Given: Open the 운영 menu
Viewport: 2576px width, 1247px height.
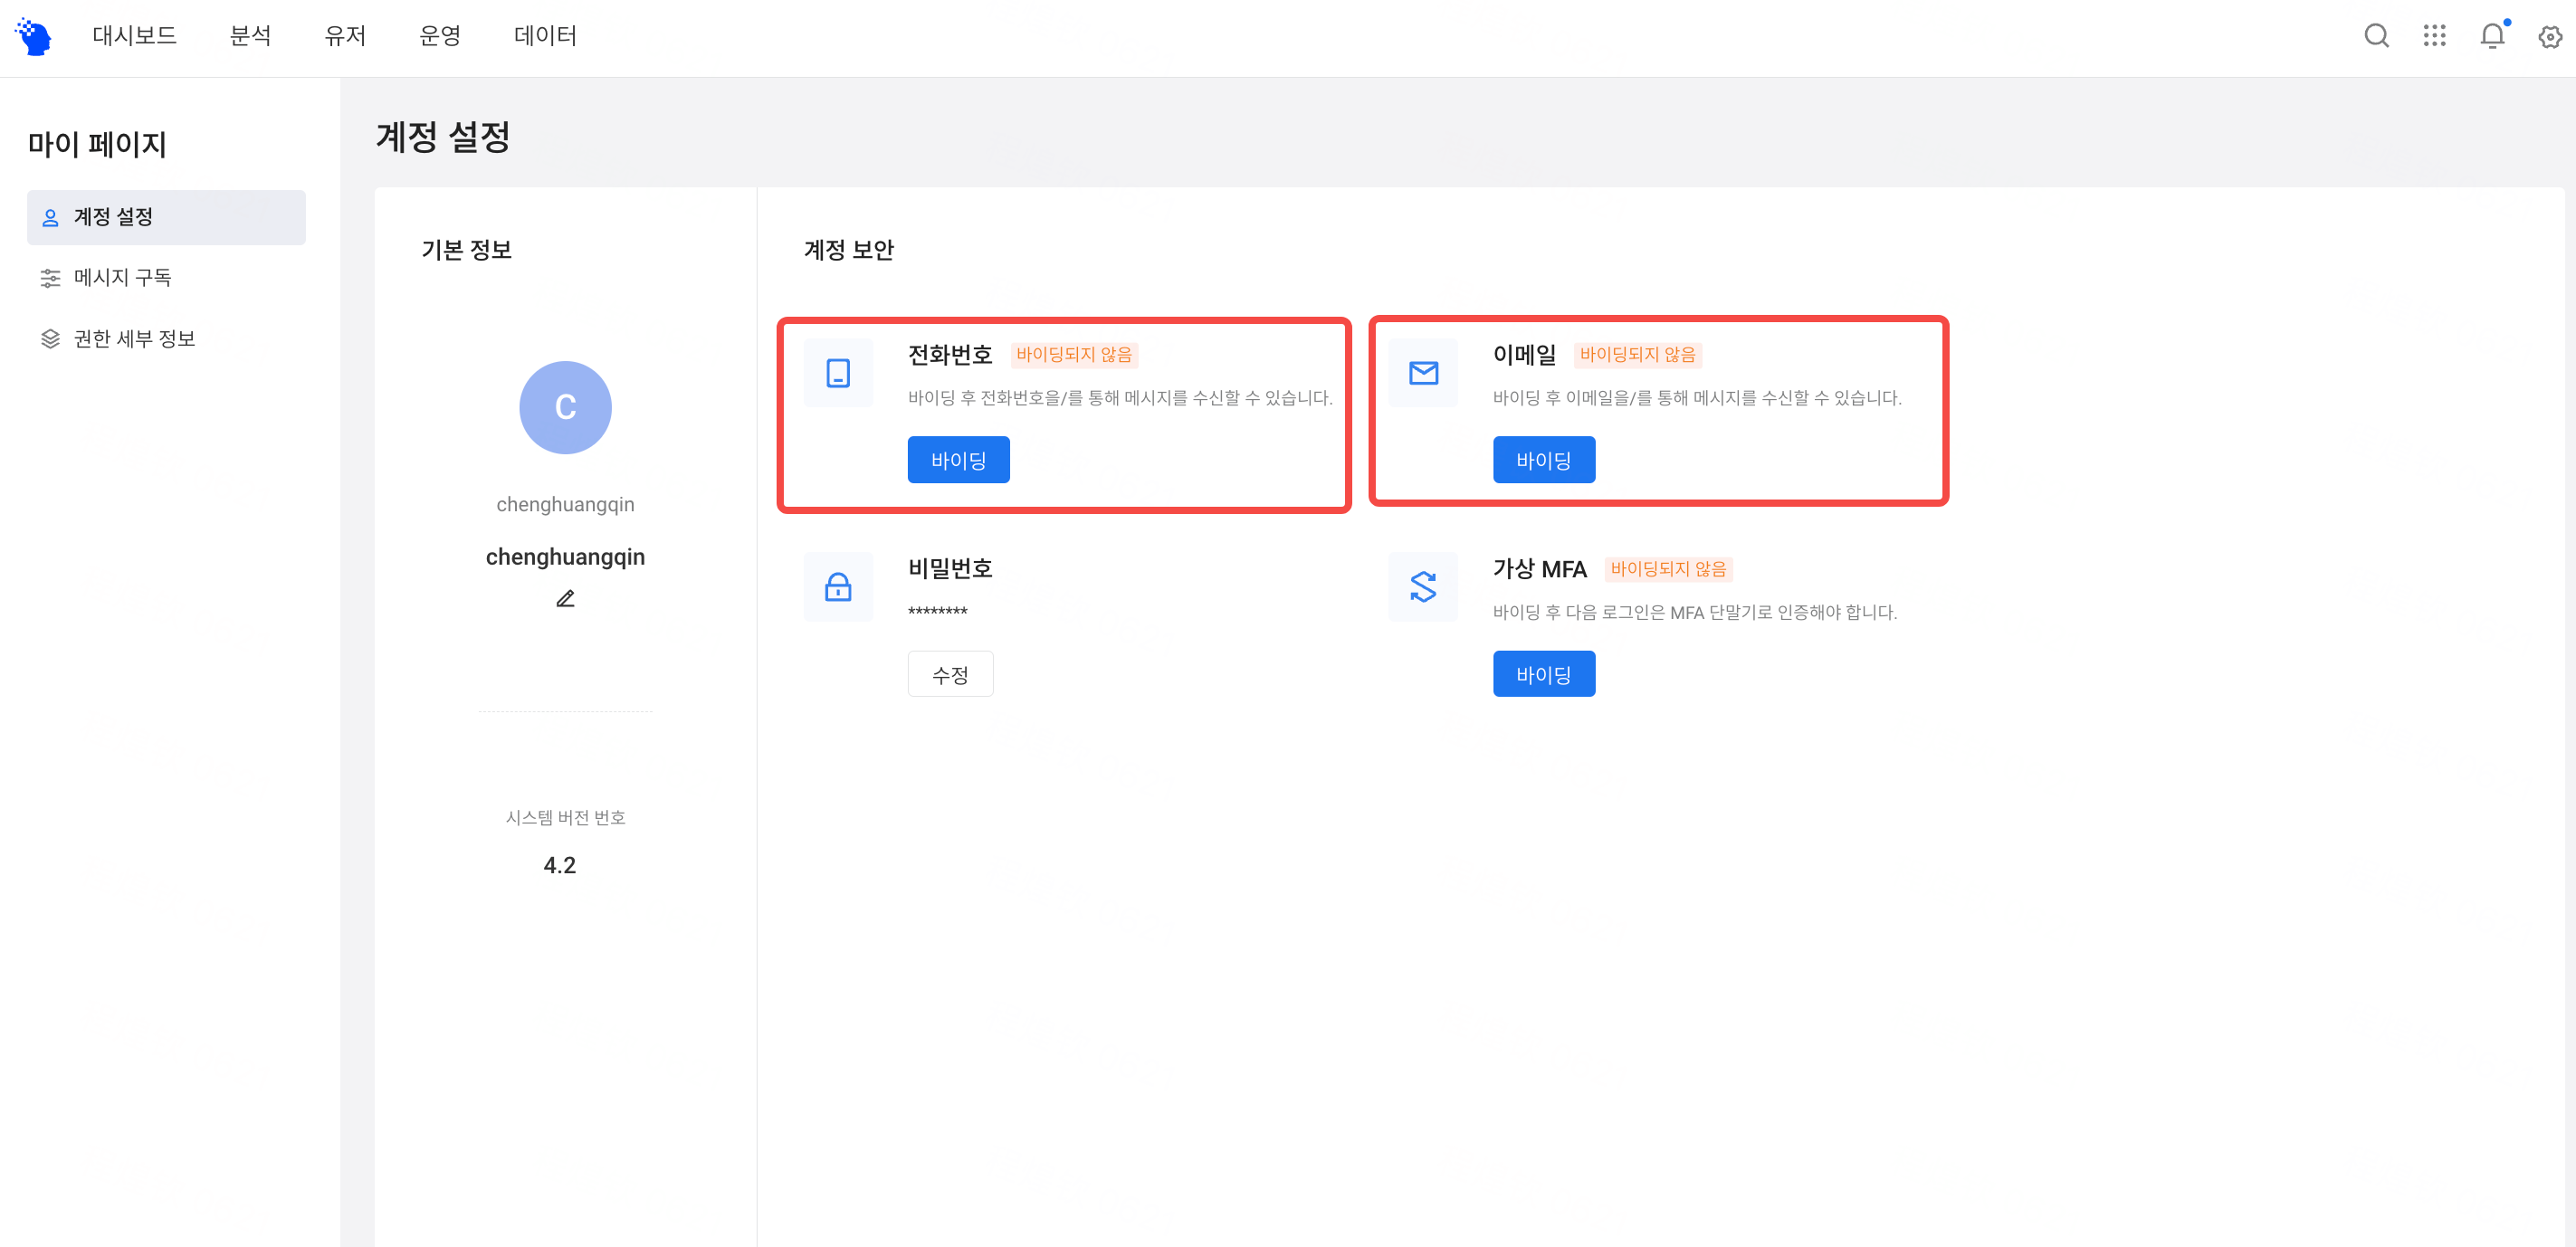Looking at the screenshot, I should pos(440,36).
